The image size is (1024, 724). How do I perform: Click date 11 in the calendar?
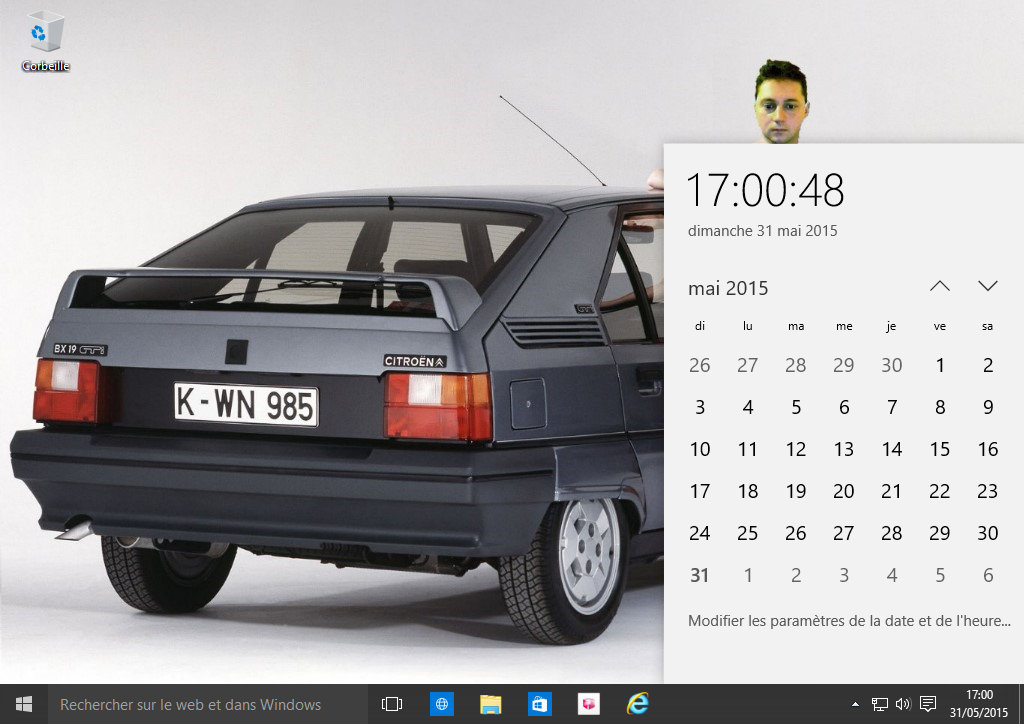coord(748,449)
